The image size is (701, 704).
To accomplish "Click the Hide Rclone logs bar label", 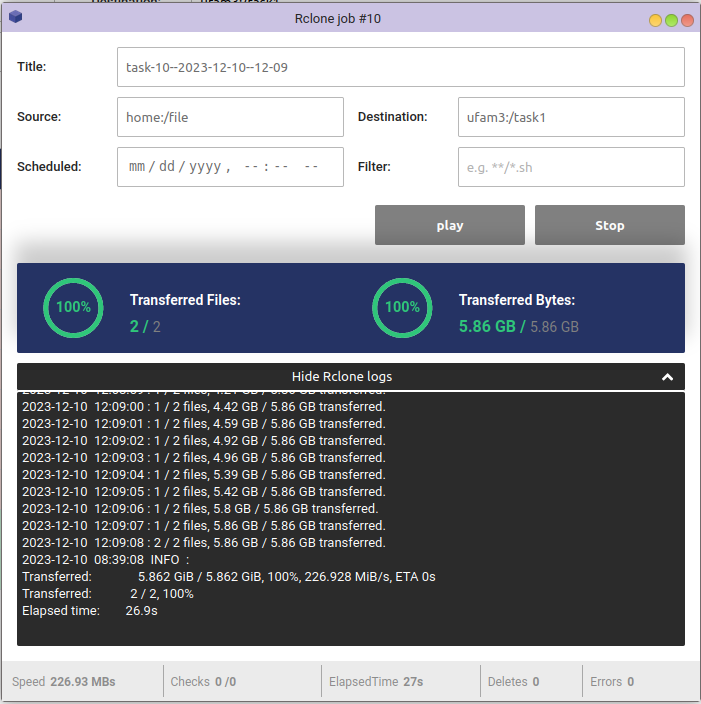I will click(x=342, y=377).
